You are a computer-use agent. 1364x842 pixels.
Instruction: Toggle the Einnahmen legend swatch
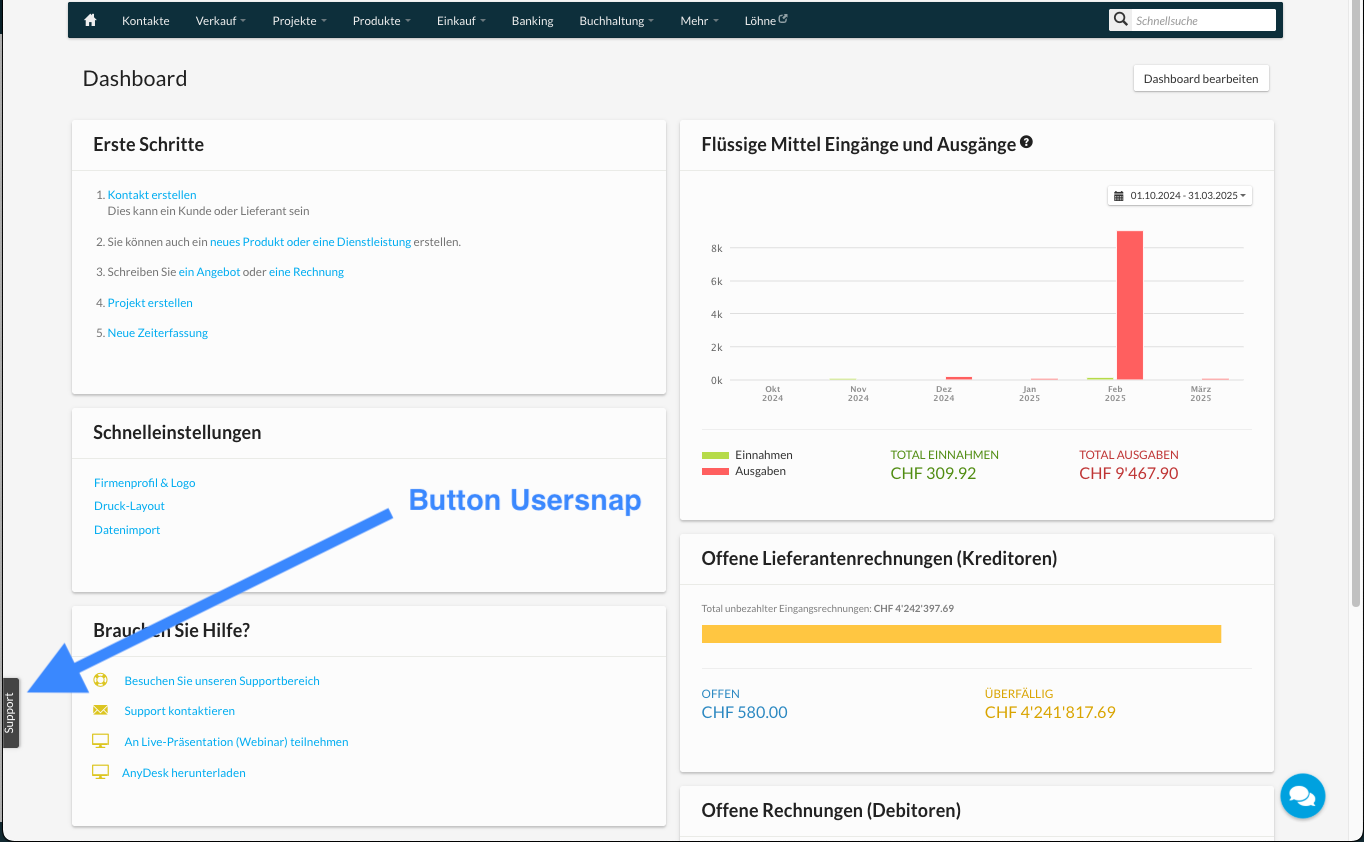715,455
